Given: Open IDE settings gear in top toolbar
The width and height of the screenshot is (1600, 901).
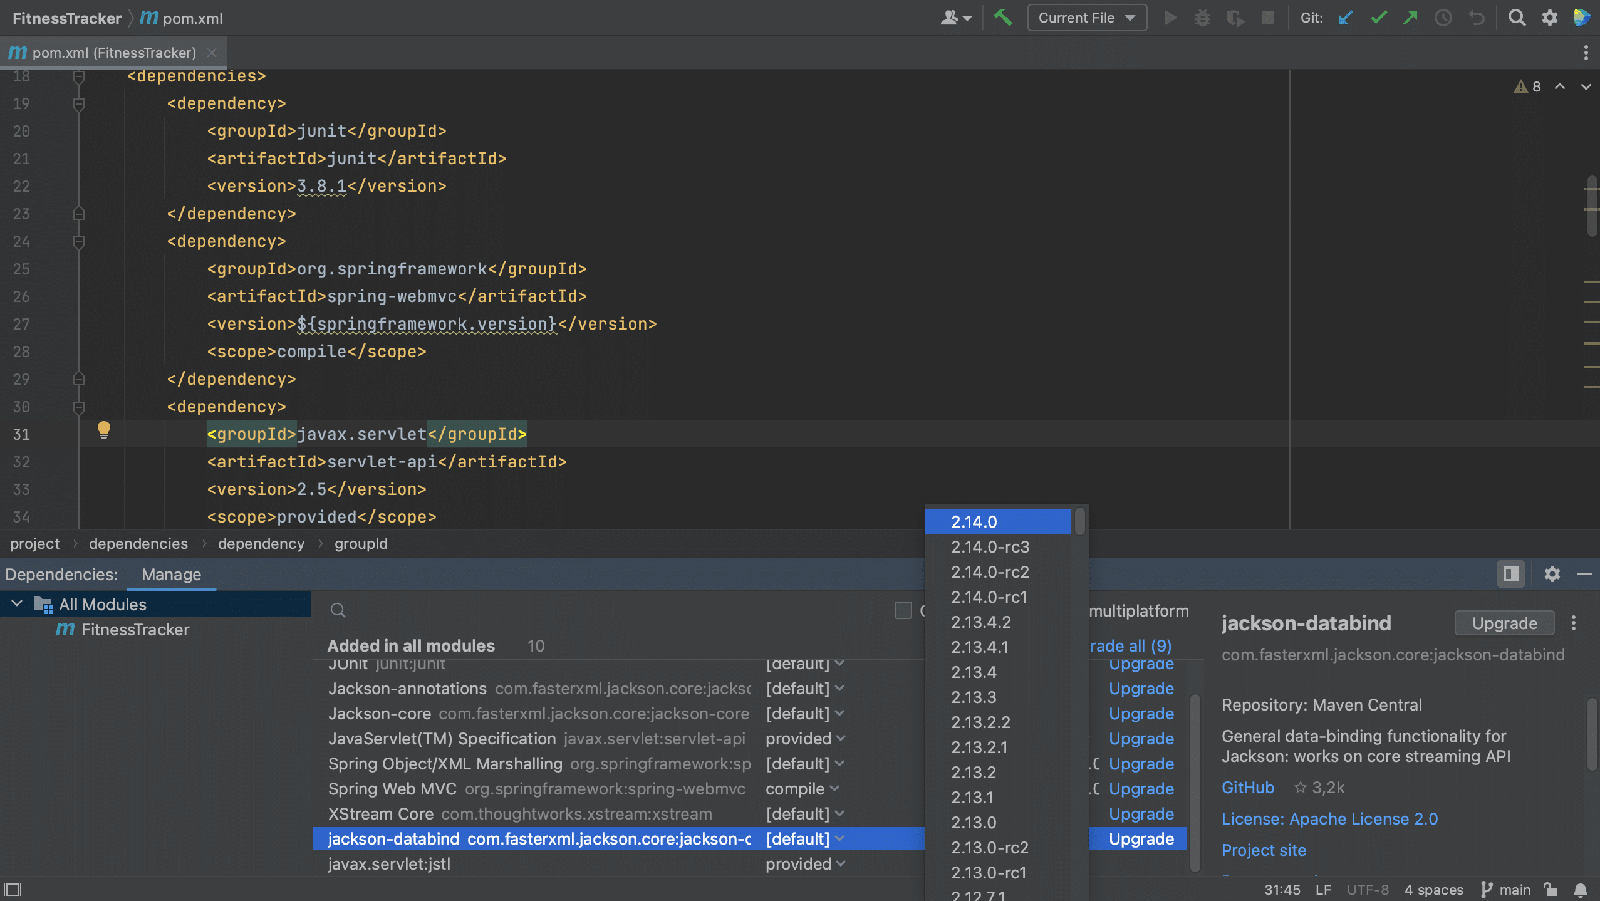Looking at the screenshot, I should tap(1550, 18).
